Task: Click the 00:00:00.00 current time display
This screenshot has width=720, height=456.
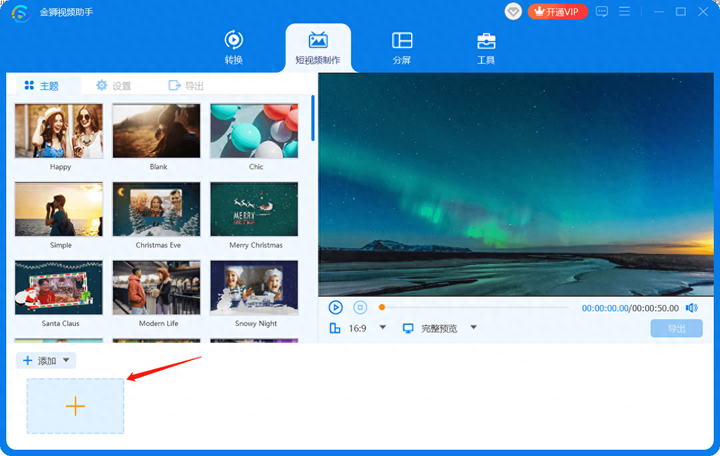Action: (x=605, y=308)
